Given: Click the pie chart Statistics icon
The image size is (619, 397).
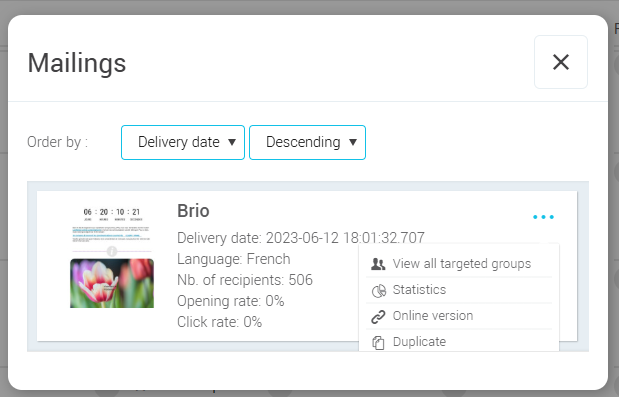Looking at the screenshot, I should coord(379,290).
